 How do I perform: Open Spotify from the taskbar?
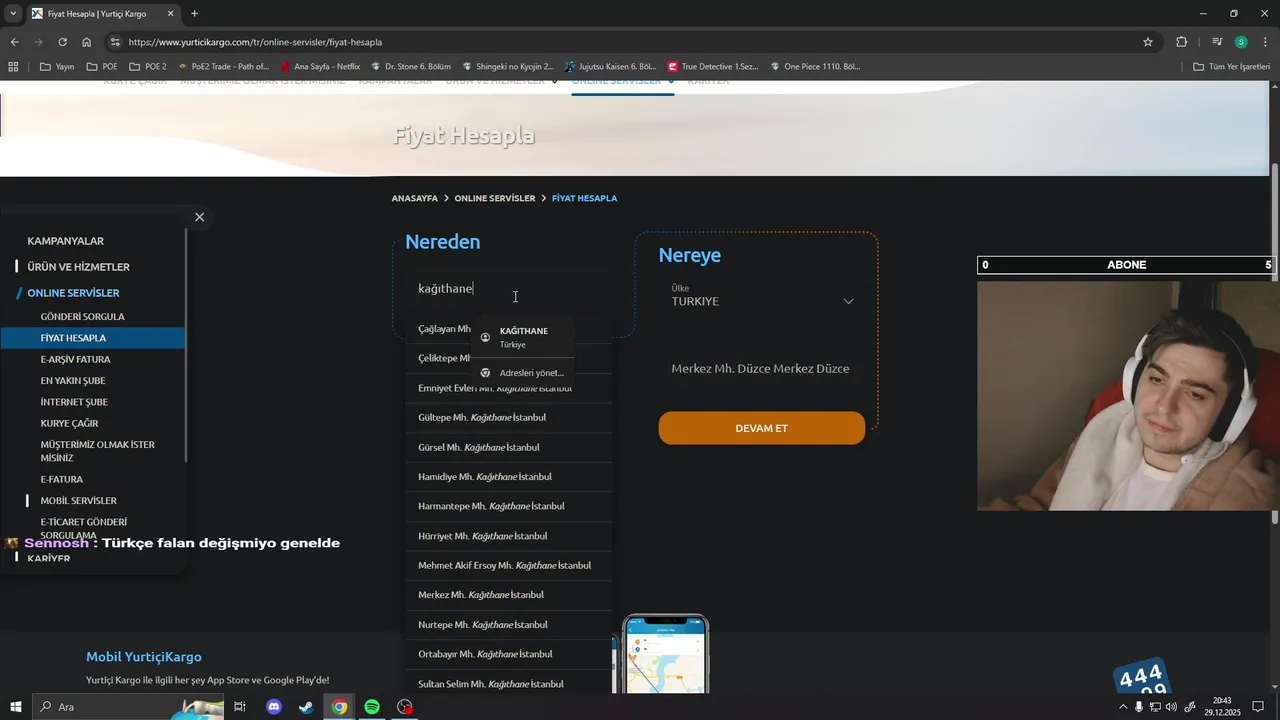(x=372, y=707)
